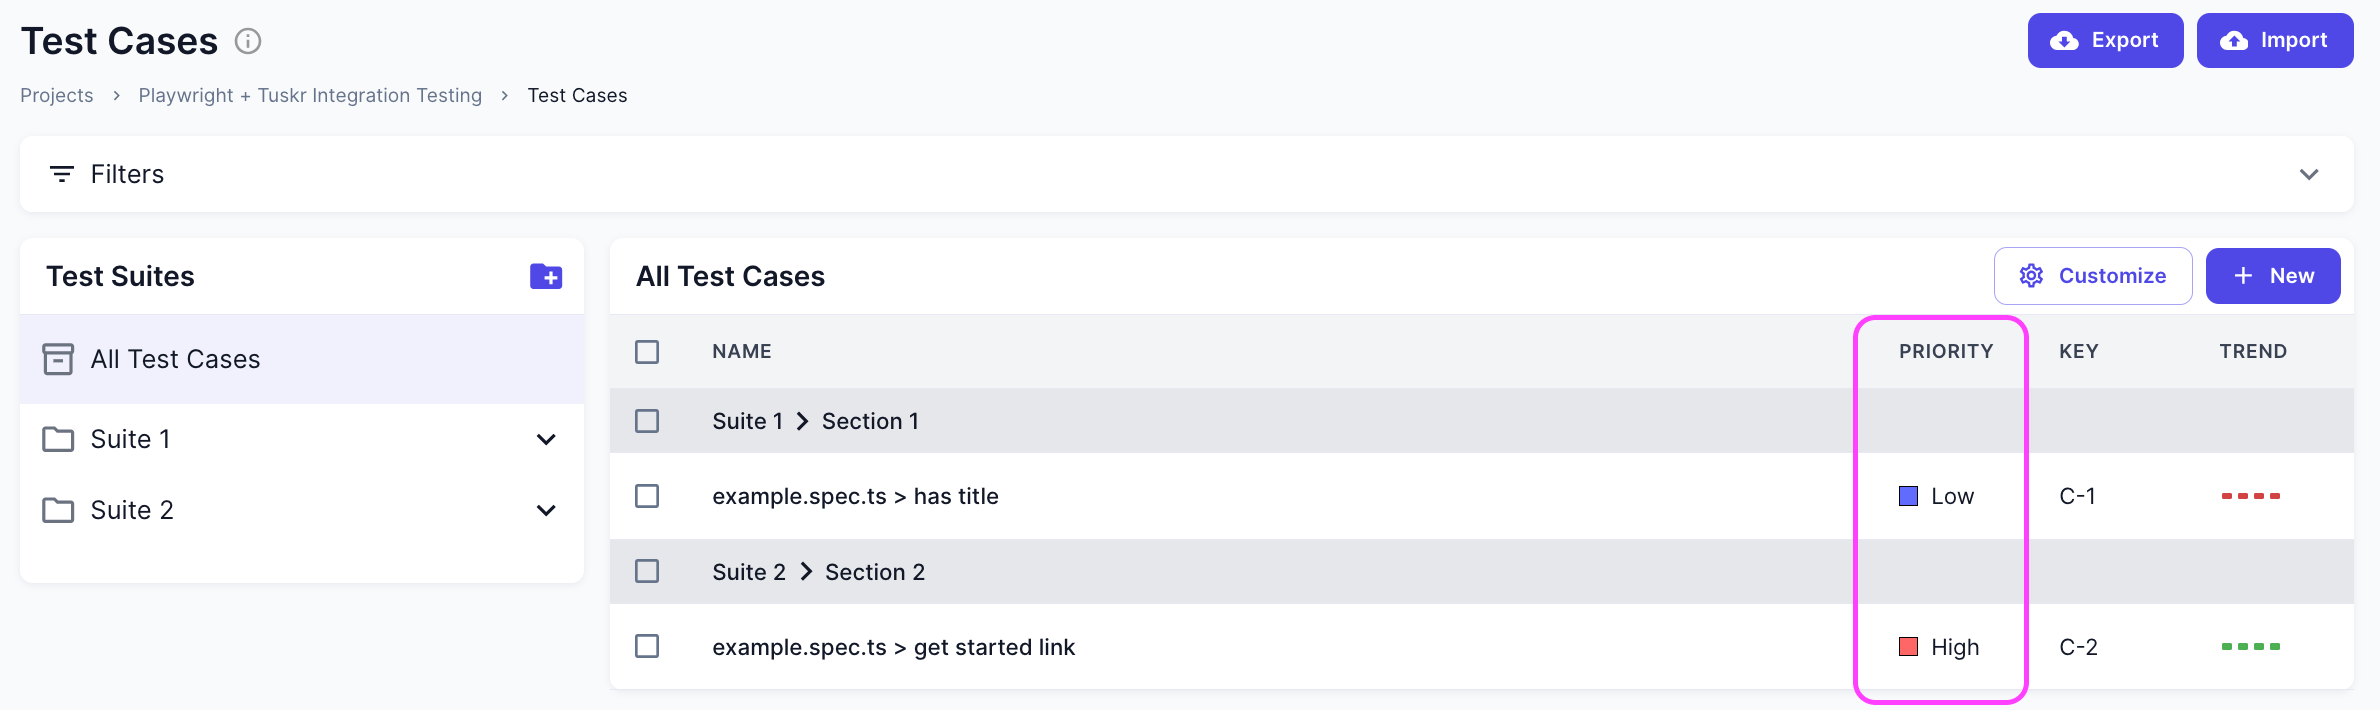
Task: Check the box for 'get started link' test
Action: click(x=647, y=646)
